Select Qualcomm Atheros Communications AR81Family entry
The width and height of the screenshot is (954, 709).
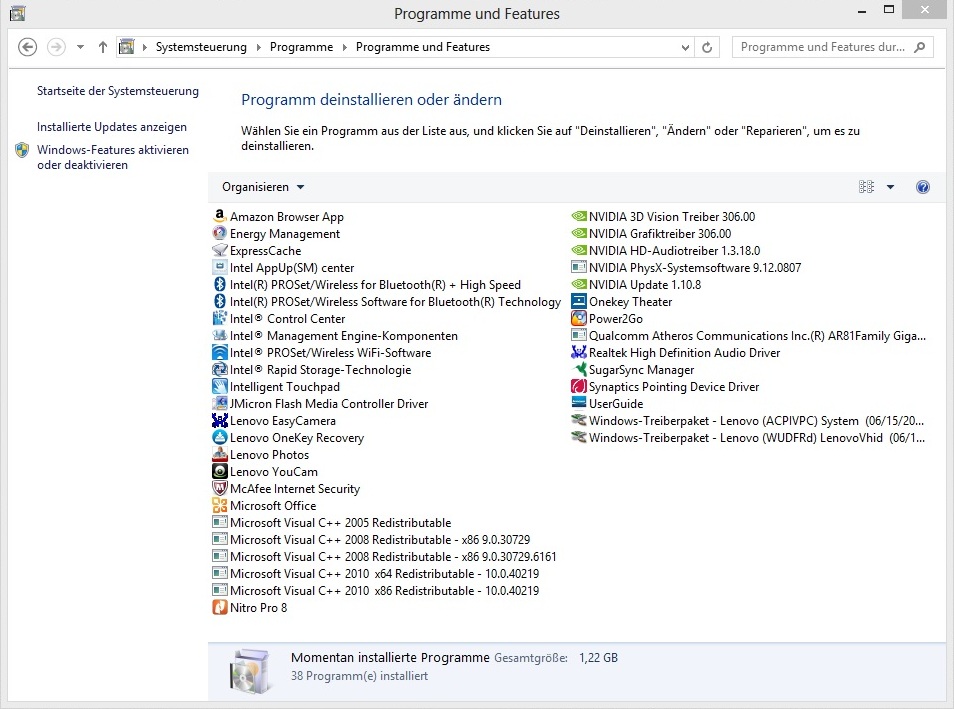pyautogui.click(x=748, y=335)
